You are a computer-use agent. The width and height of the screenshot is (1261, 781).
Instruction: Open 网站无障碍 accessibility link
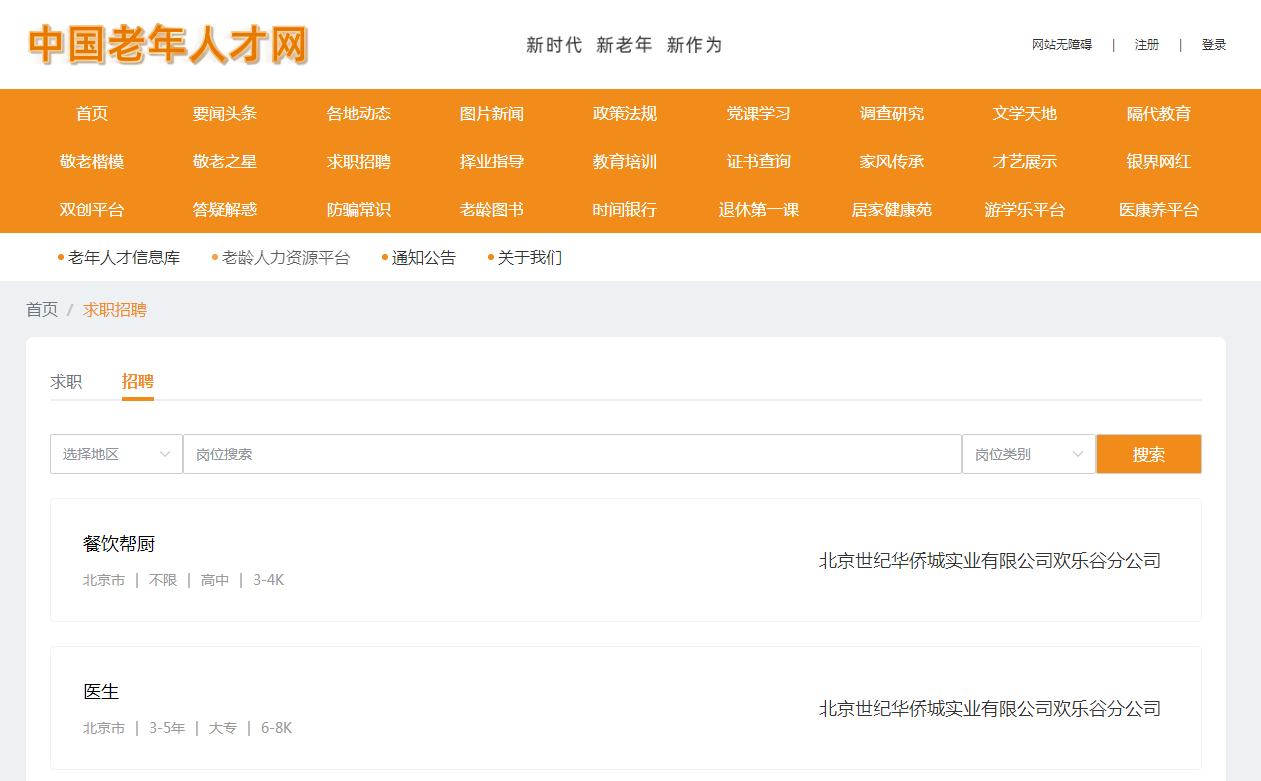[x=1061, y=45]
